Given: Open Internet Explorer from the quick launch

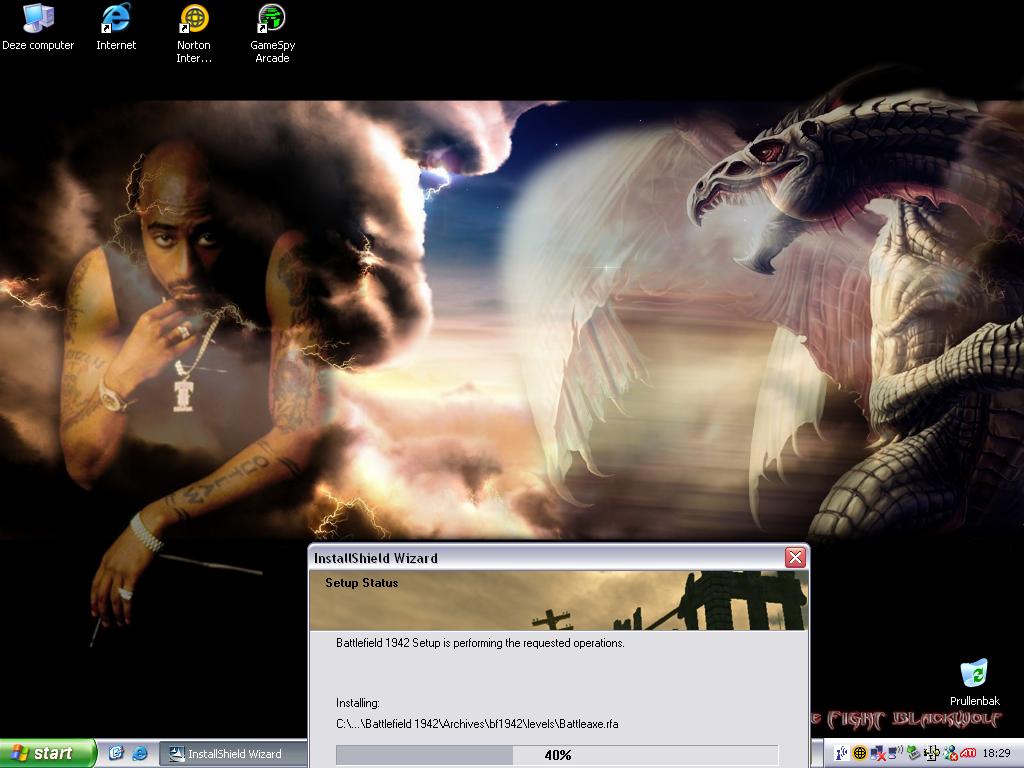Looking at the screenshot, I should coord(140,753).
